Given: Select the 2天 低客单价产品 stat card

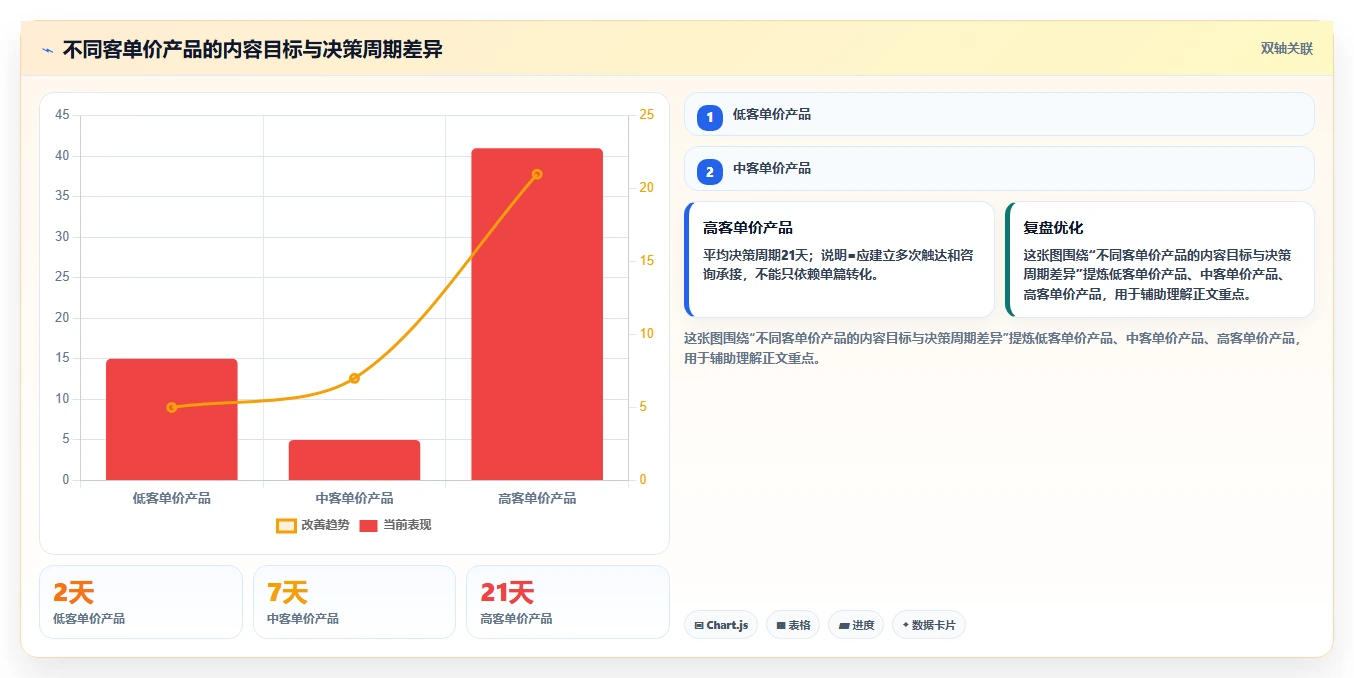Looking at the screenshot, I should 141,602.
